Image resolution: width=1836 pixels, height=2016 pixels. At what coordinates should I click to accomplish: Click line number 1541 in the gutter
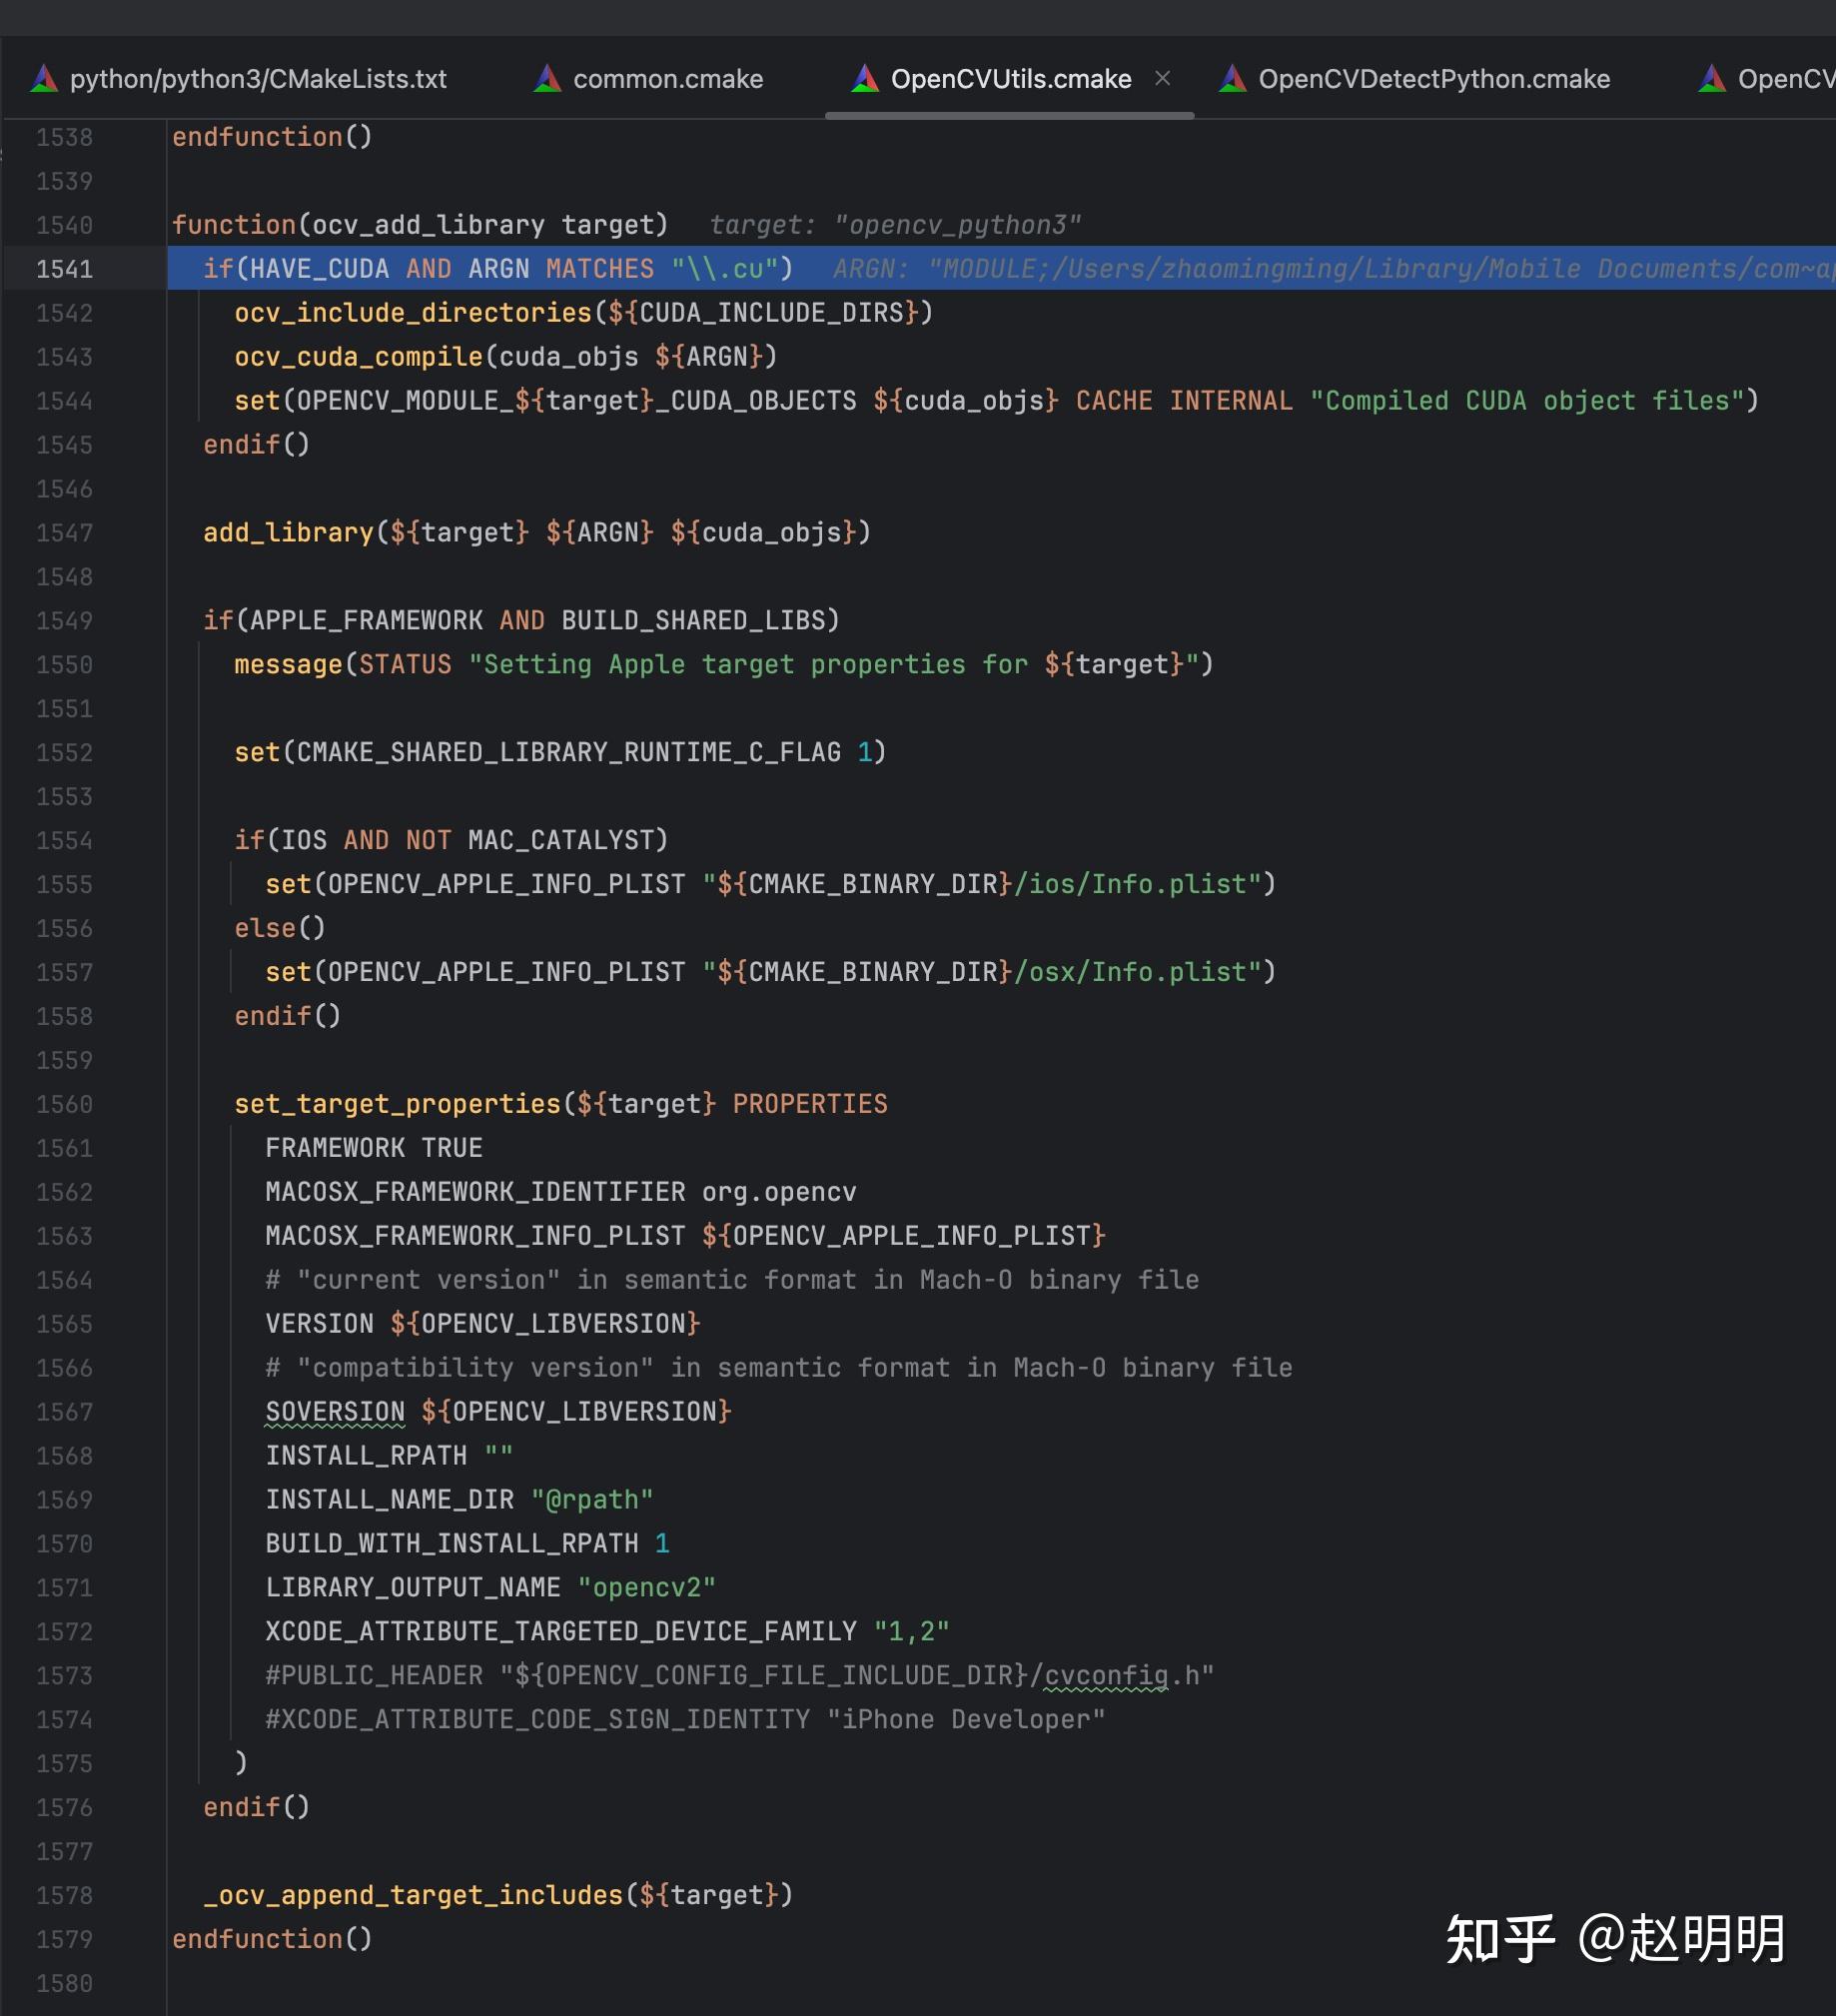65,268
